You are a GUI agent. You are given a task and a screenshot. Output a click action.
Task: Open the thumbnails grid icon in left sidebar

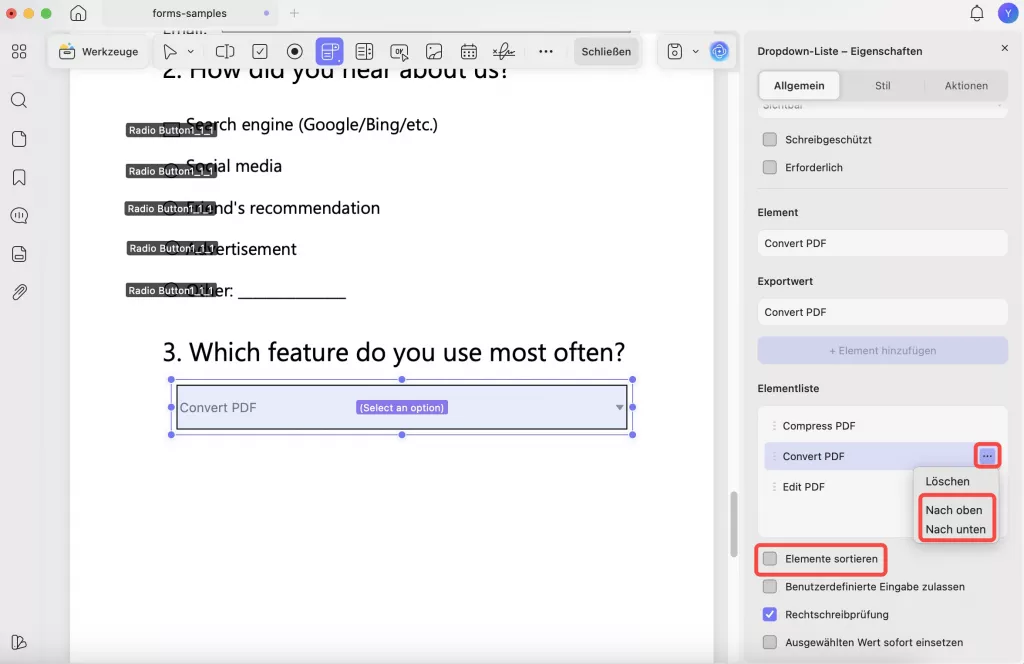point(19,52)
